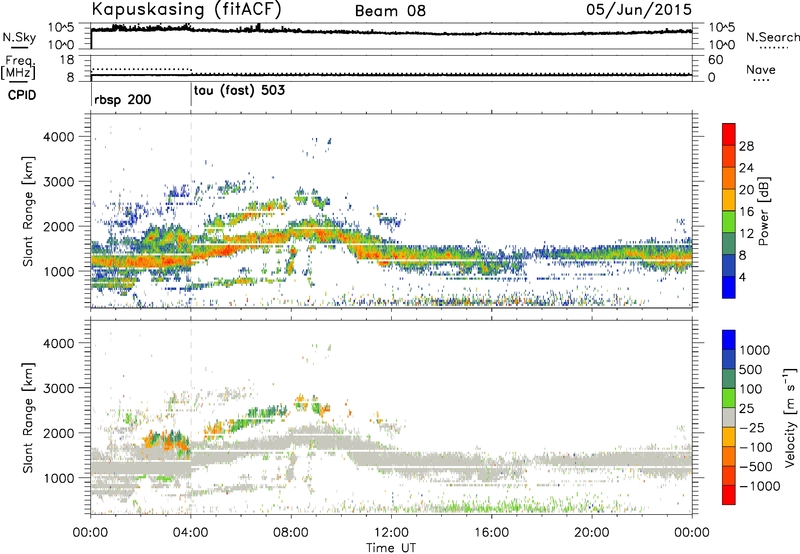Screen dimensions: 800x554
Task: Click the '4' tick on the Power scale
Action: (x=743, y=277)
